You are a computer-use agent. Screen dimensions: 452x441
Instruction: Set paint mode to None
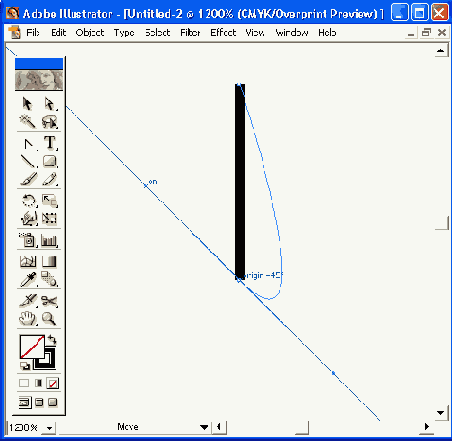coord(52,383)
